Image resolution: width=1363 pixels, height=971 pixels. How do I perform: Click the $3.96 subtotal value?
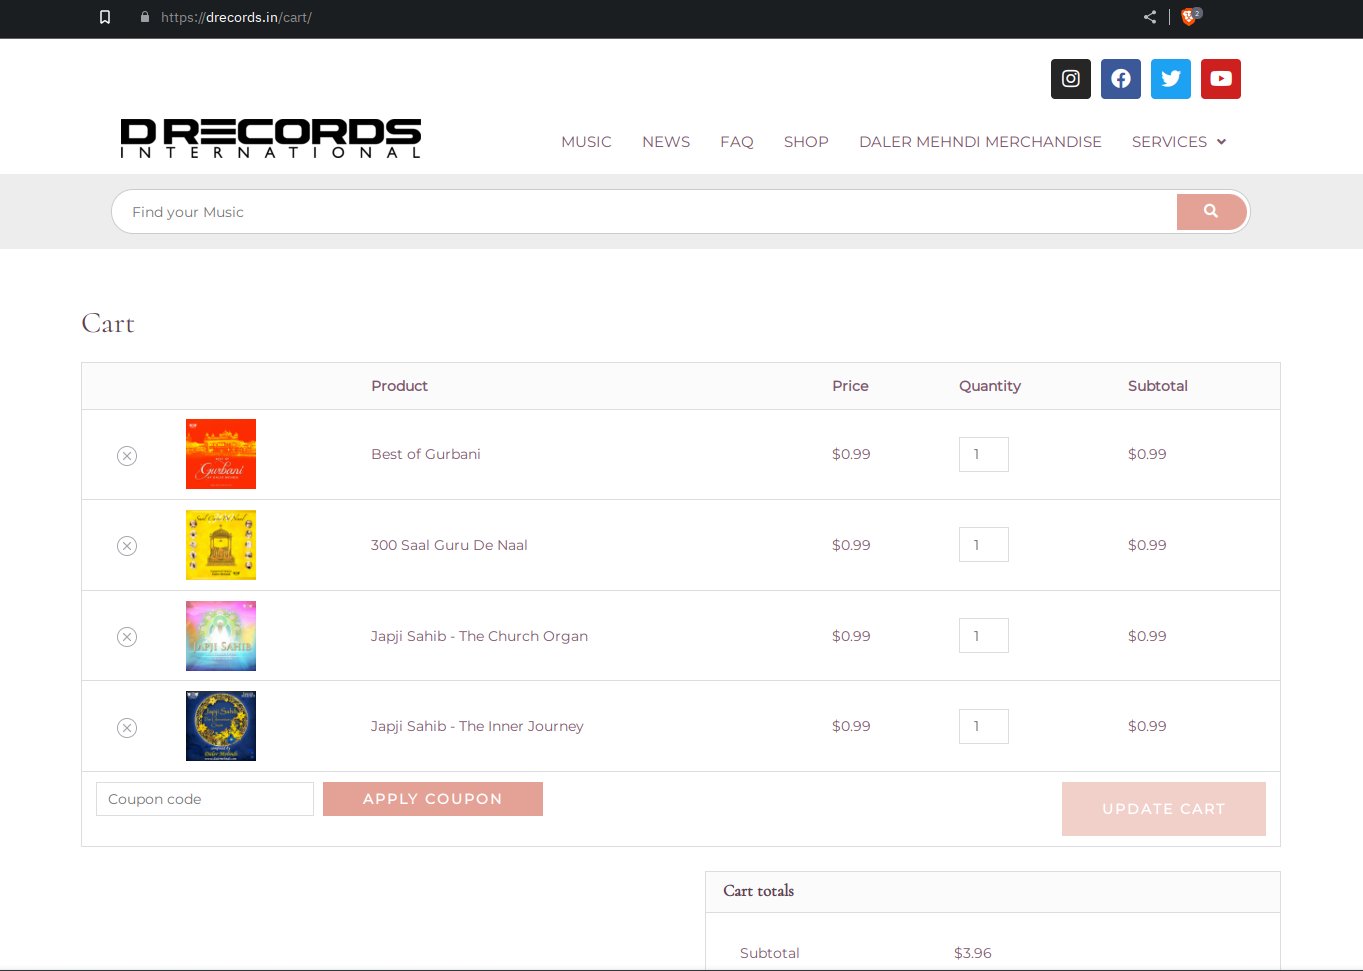[x=973, y=953]
